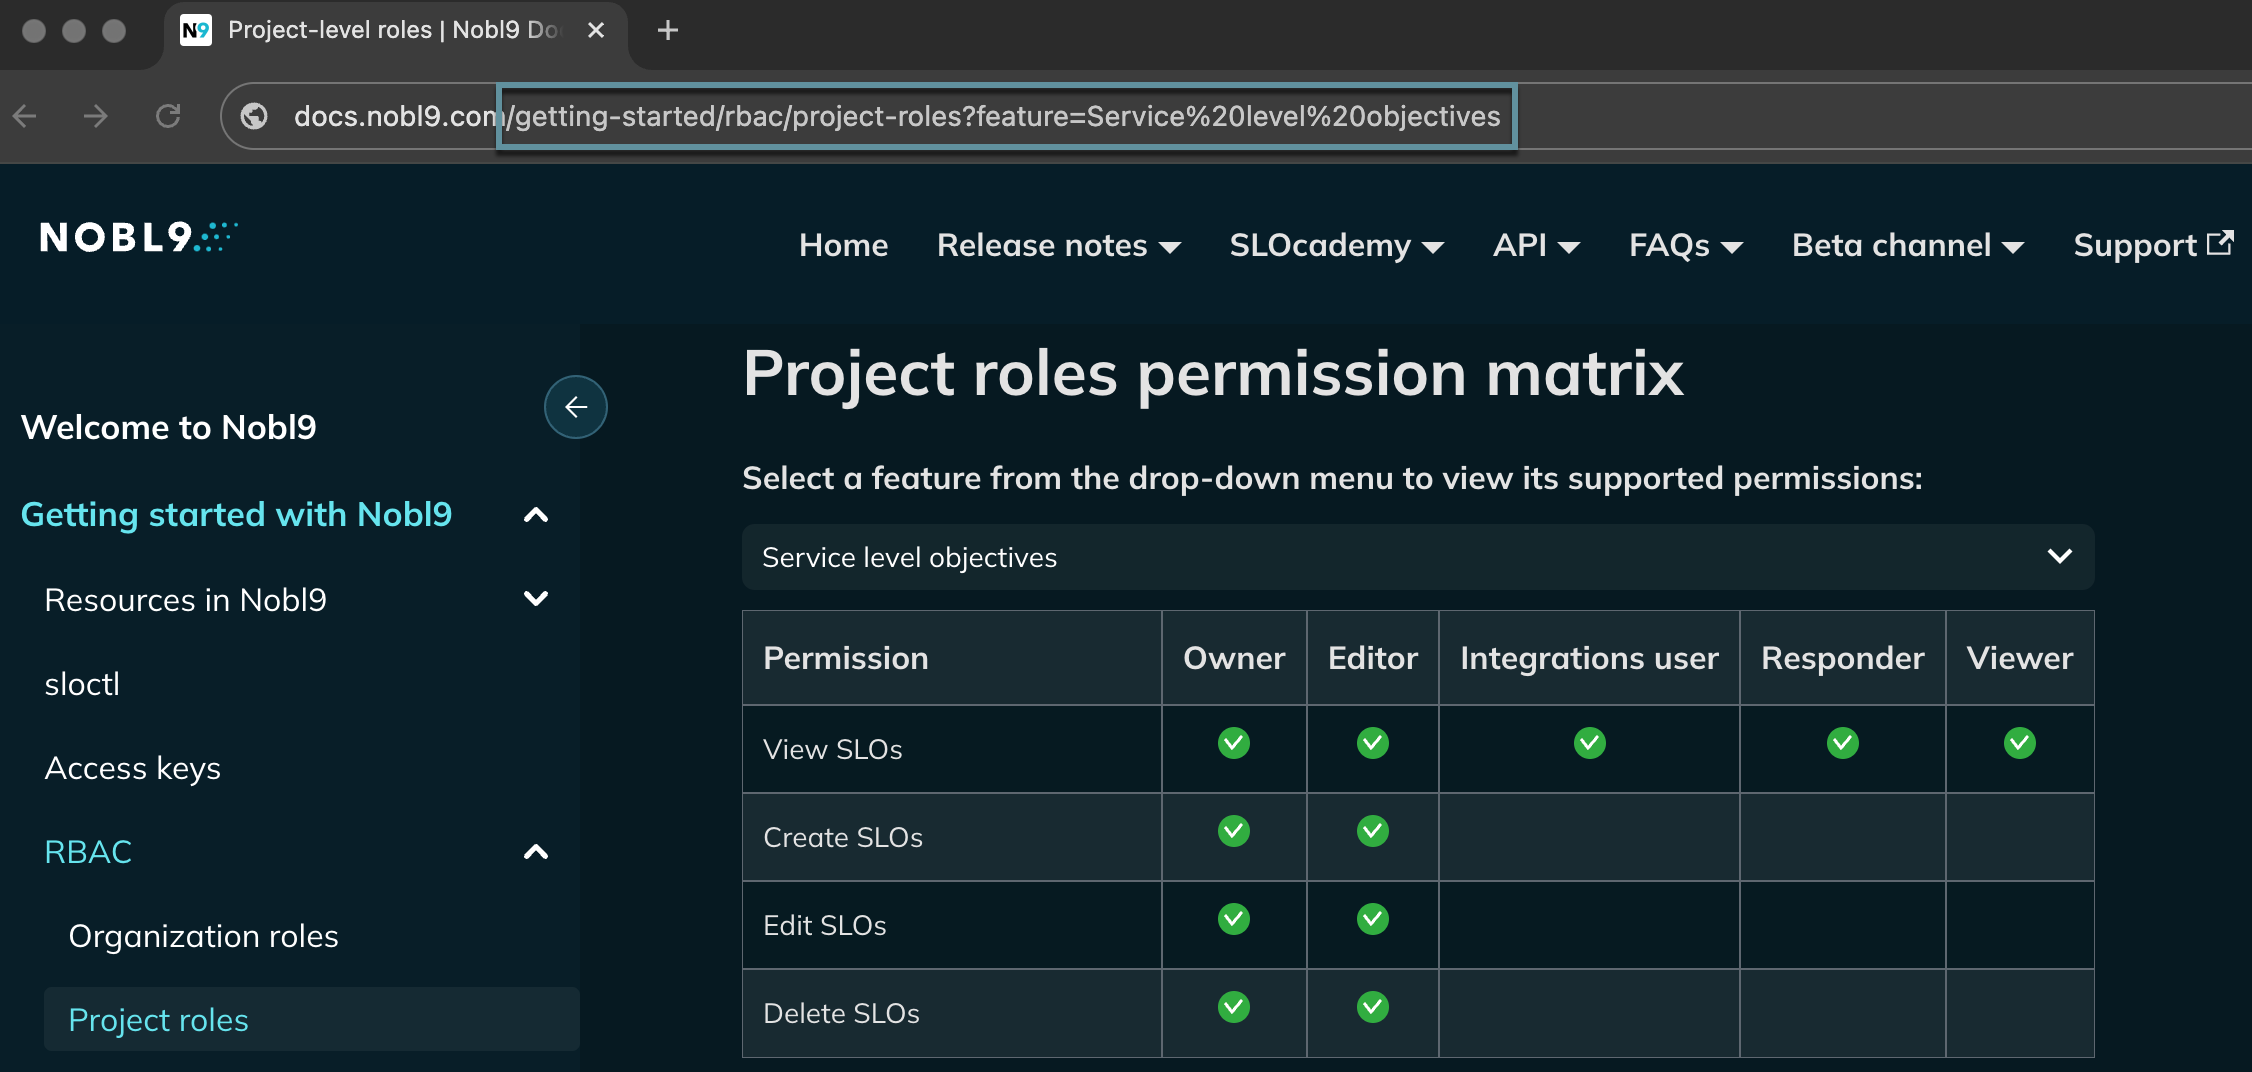Click Editor checkmark for Edit SLOs

click(1373, 919)
